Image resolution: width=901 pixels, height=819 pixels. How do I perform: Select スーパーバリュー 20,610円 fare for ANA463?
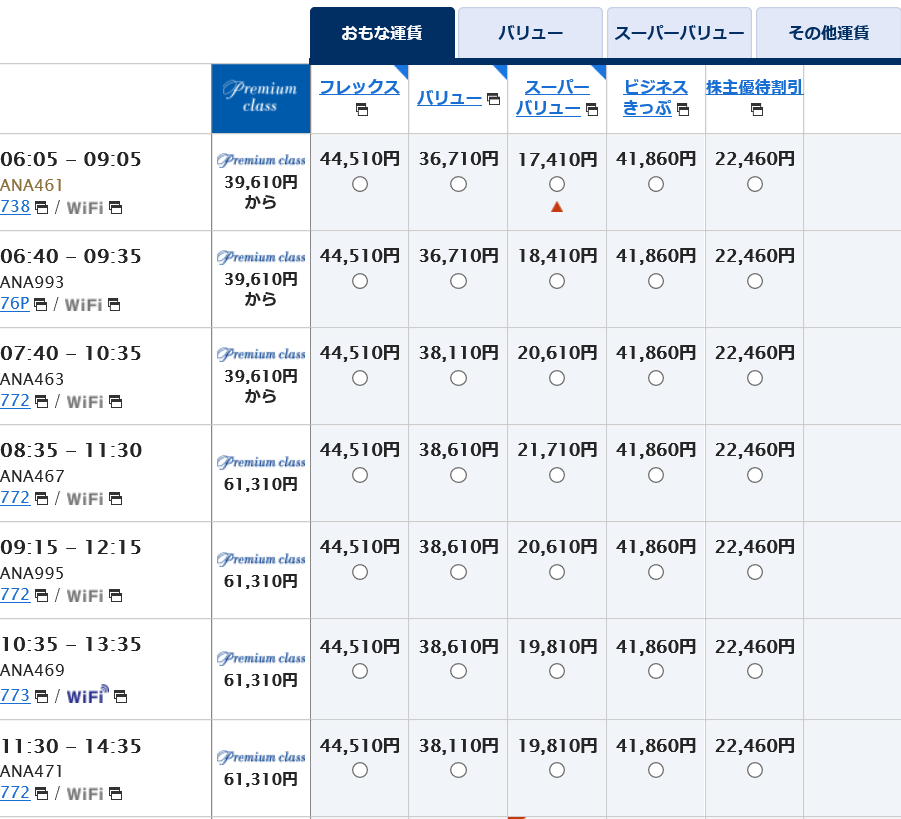click(557, 378)
